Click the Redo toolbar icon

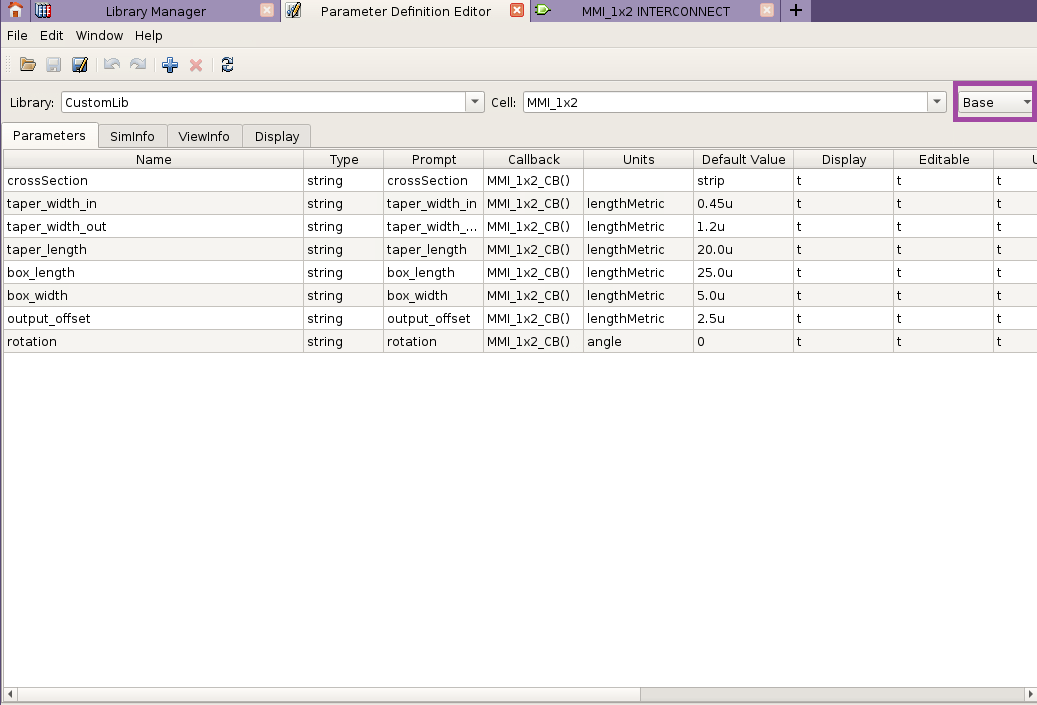(138, 65)
